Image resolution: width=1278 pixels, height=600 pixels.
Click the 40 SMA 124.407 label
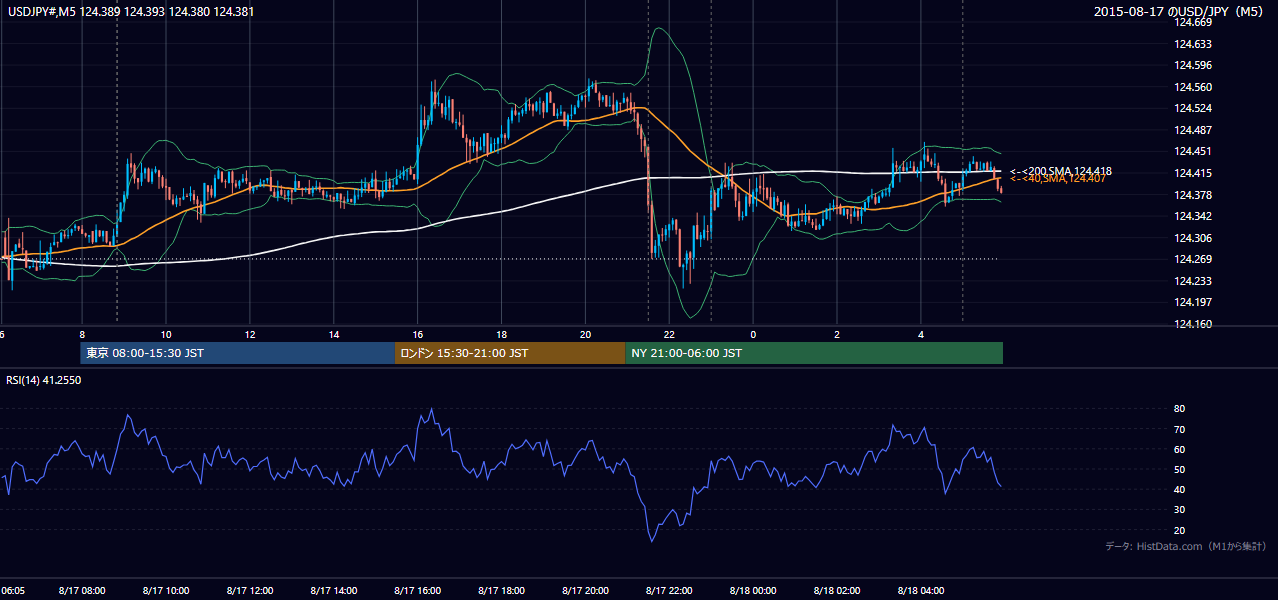(1057, 179)
